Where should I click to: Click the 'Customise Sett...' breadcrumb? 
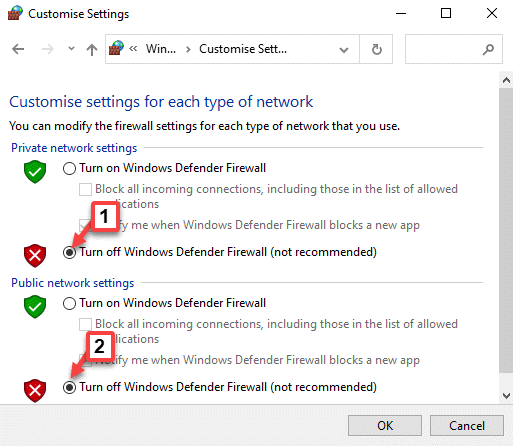243,49
